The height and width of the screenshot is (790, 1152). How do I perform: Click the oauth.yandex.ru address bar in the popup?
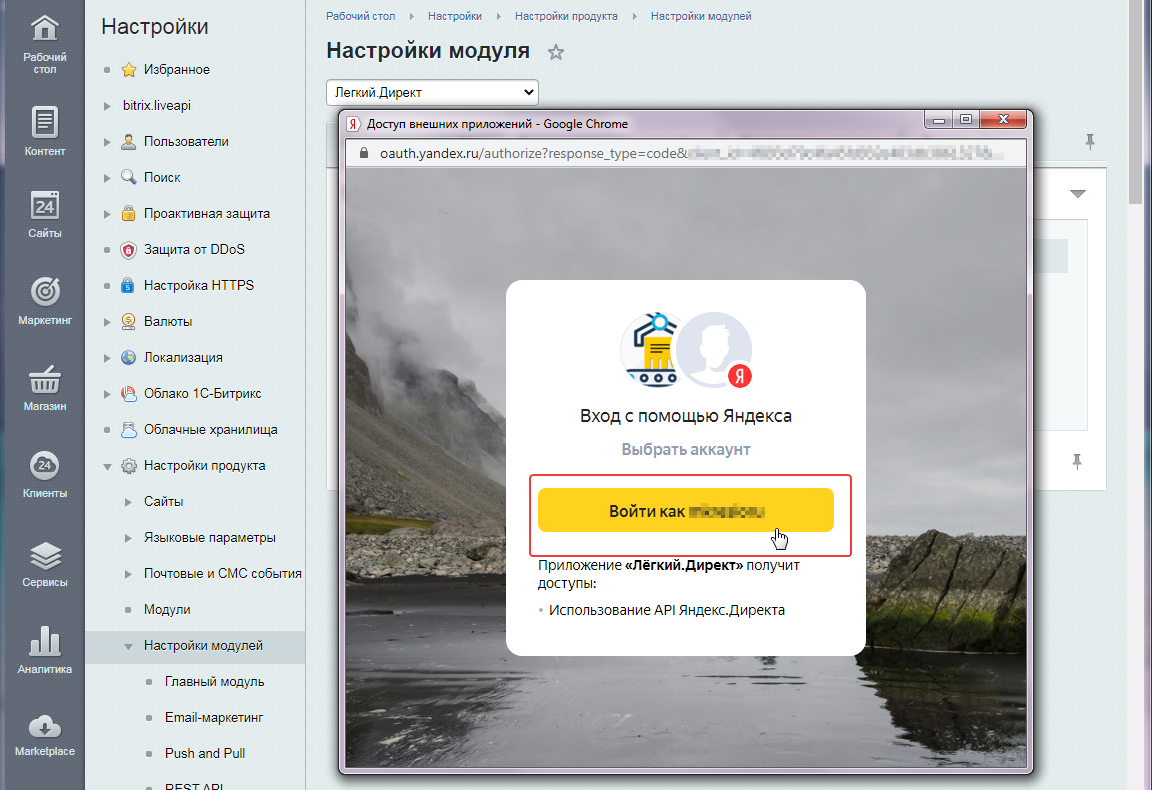tap(685, 153)
